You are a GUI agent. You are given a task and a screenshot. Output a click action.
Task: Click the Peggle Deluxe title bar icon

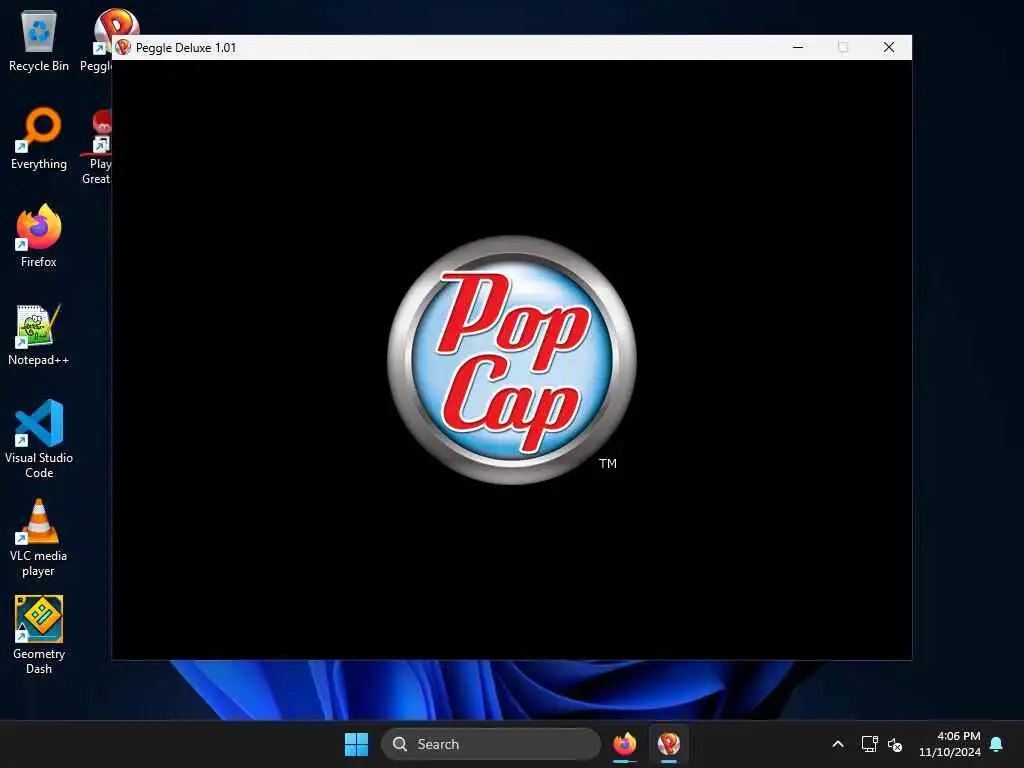pos(123,48)
